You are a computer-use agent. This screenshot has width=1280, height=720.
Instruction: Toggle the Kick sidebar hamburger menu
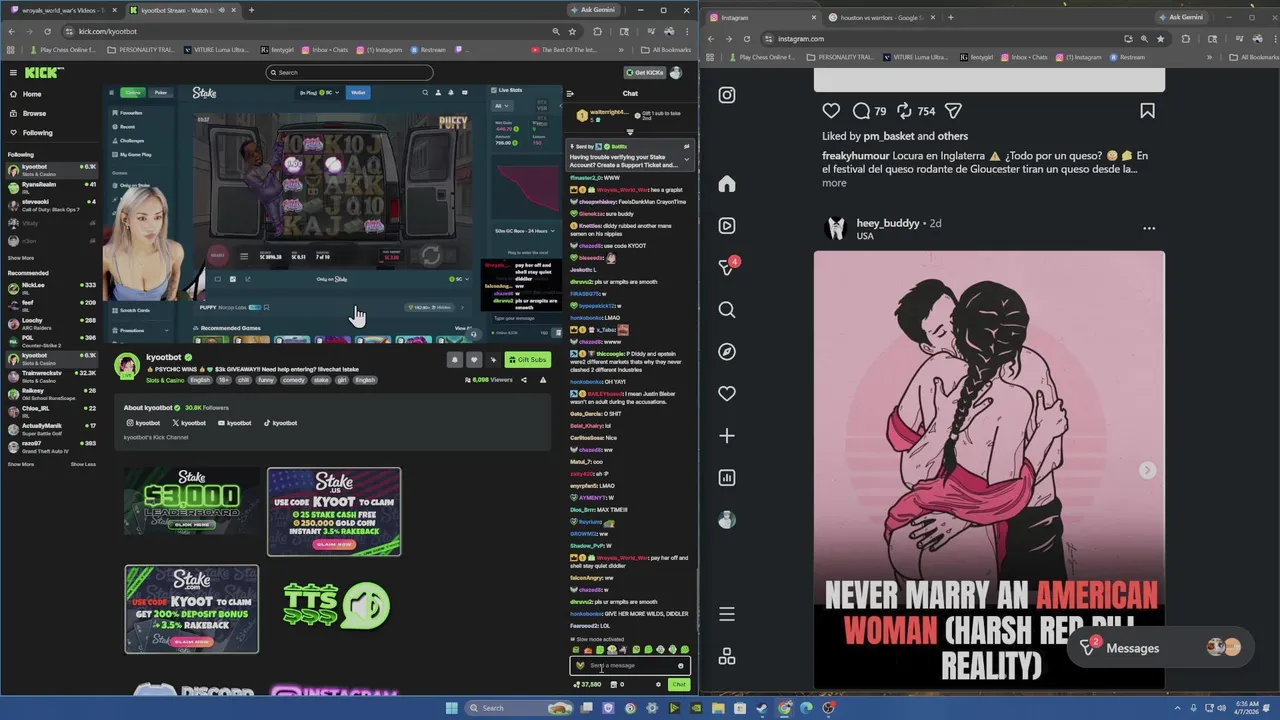click(13, 72)
